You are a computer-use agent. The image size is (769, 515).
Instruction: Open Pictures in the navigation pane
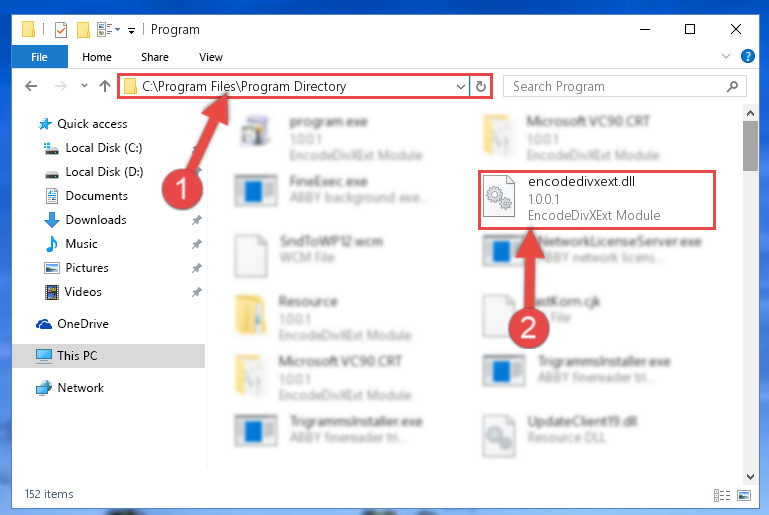[87, 268]
